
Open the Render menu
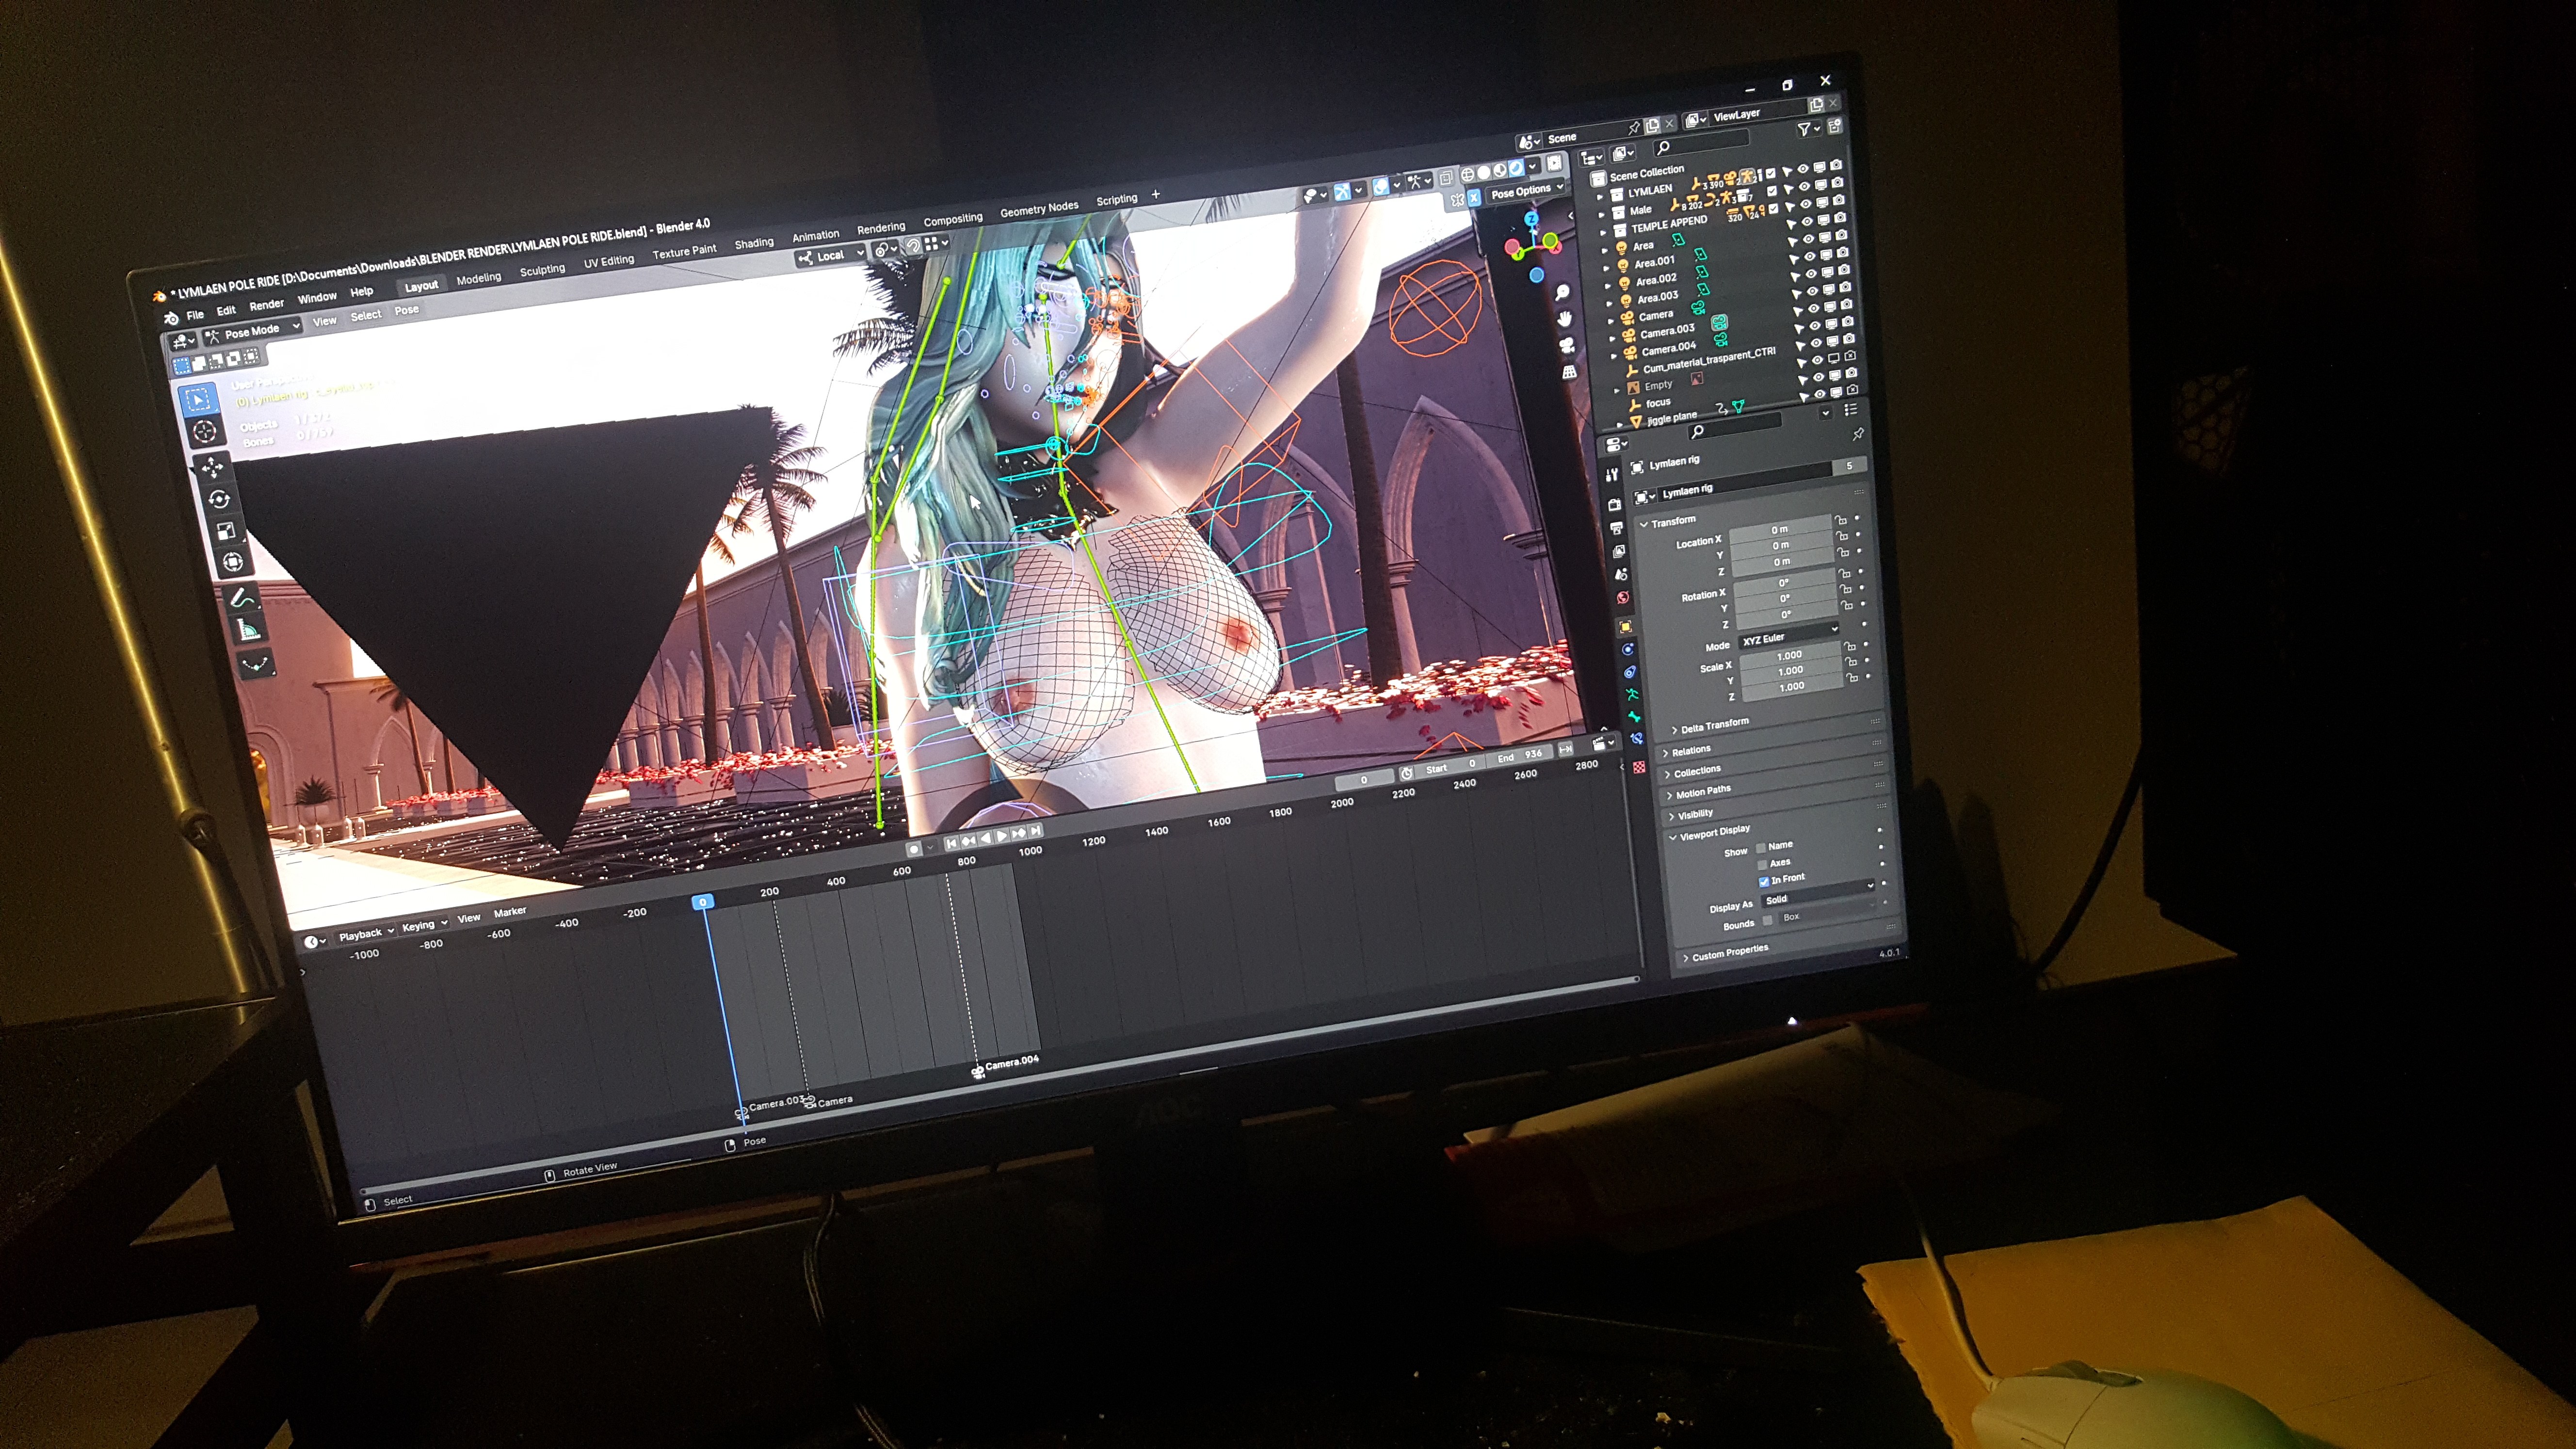(x=266, y=305)
